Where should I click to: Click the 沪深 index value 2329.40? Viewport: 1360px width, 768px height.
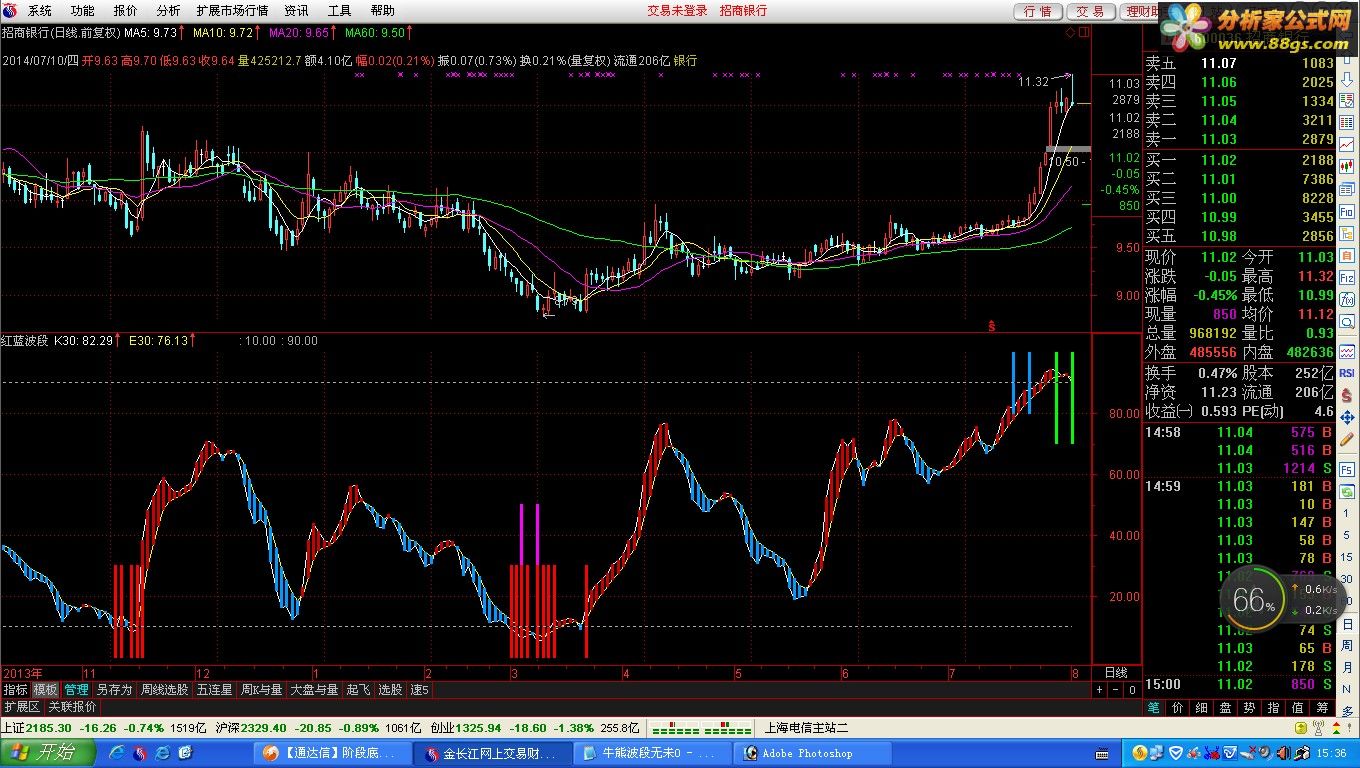(265, 728)
